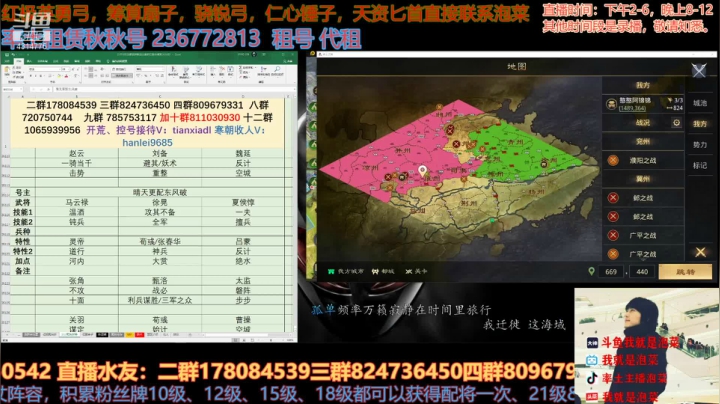This screenshot has width=720, height=404.
Task: Switch to the 城池 map tab
Action: pos(700,103)
